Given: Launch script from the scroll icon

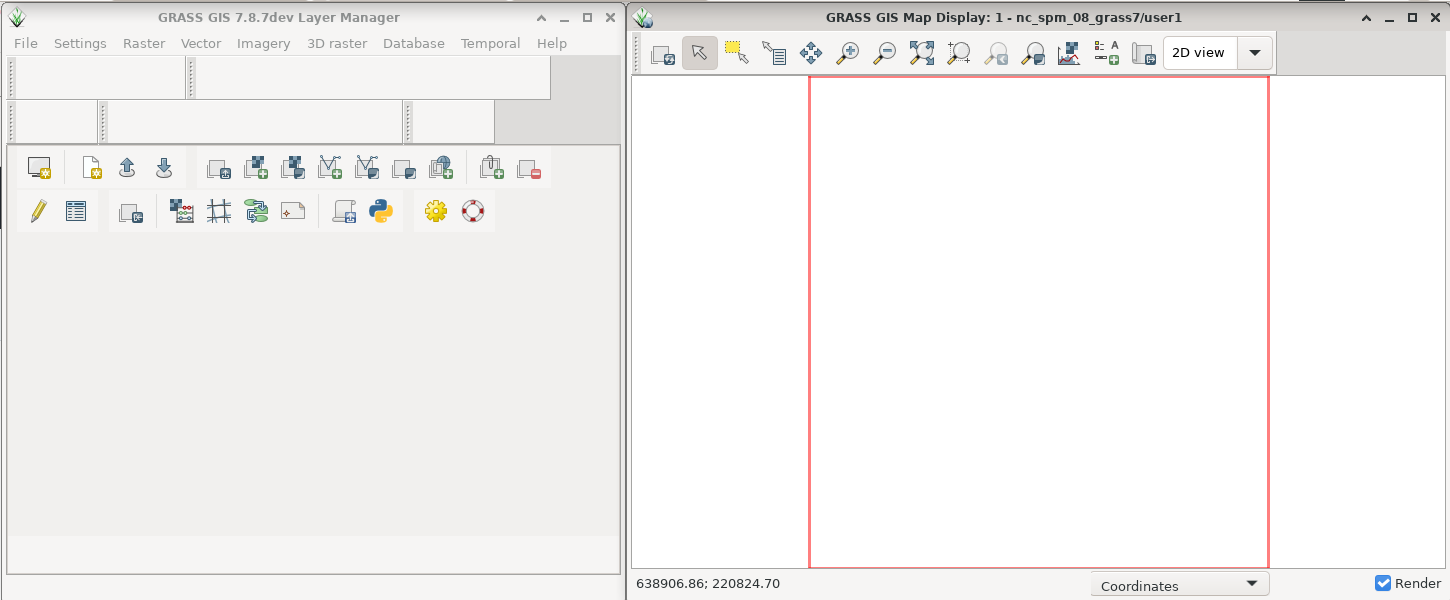Looking at the screenshot, I should (344, 211).
